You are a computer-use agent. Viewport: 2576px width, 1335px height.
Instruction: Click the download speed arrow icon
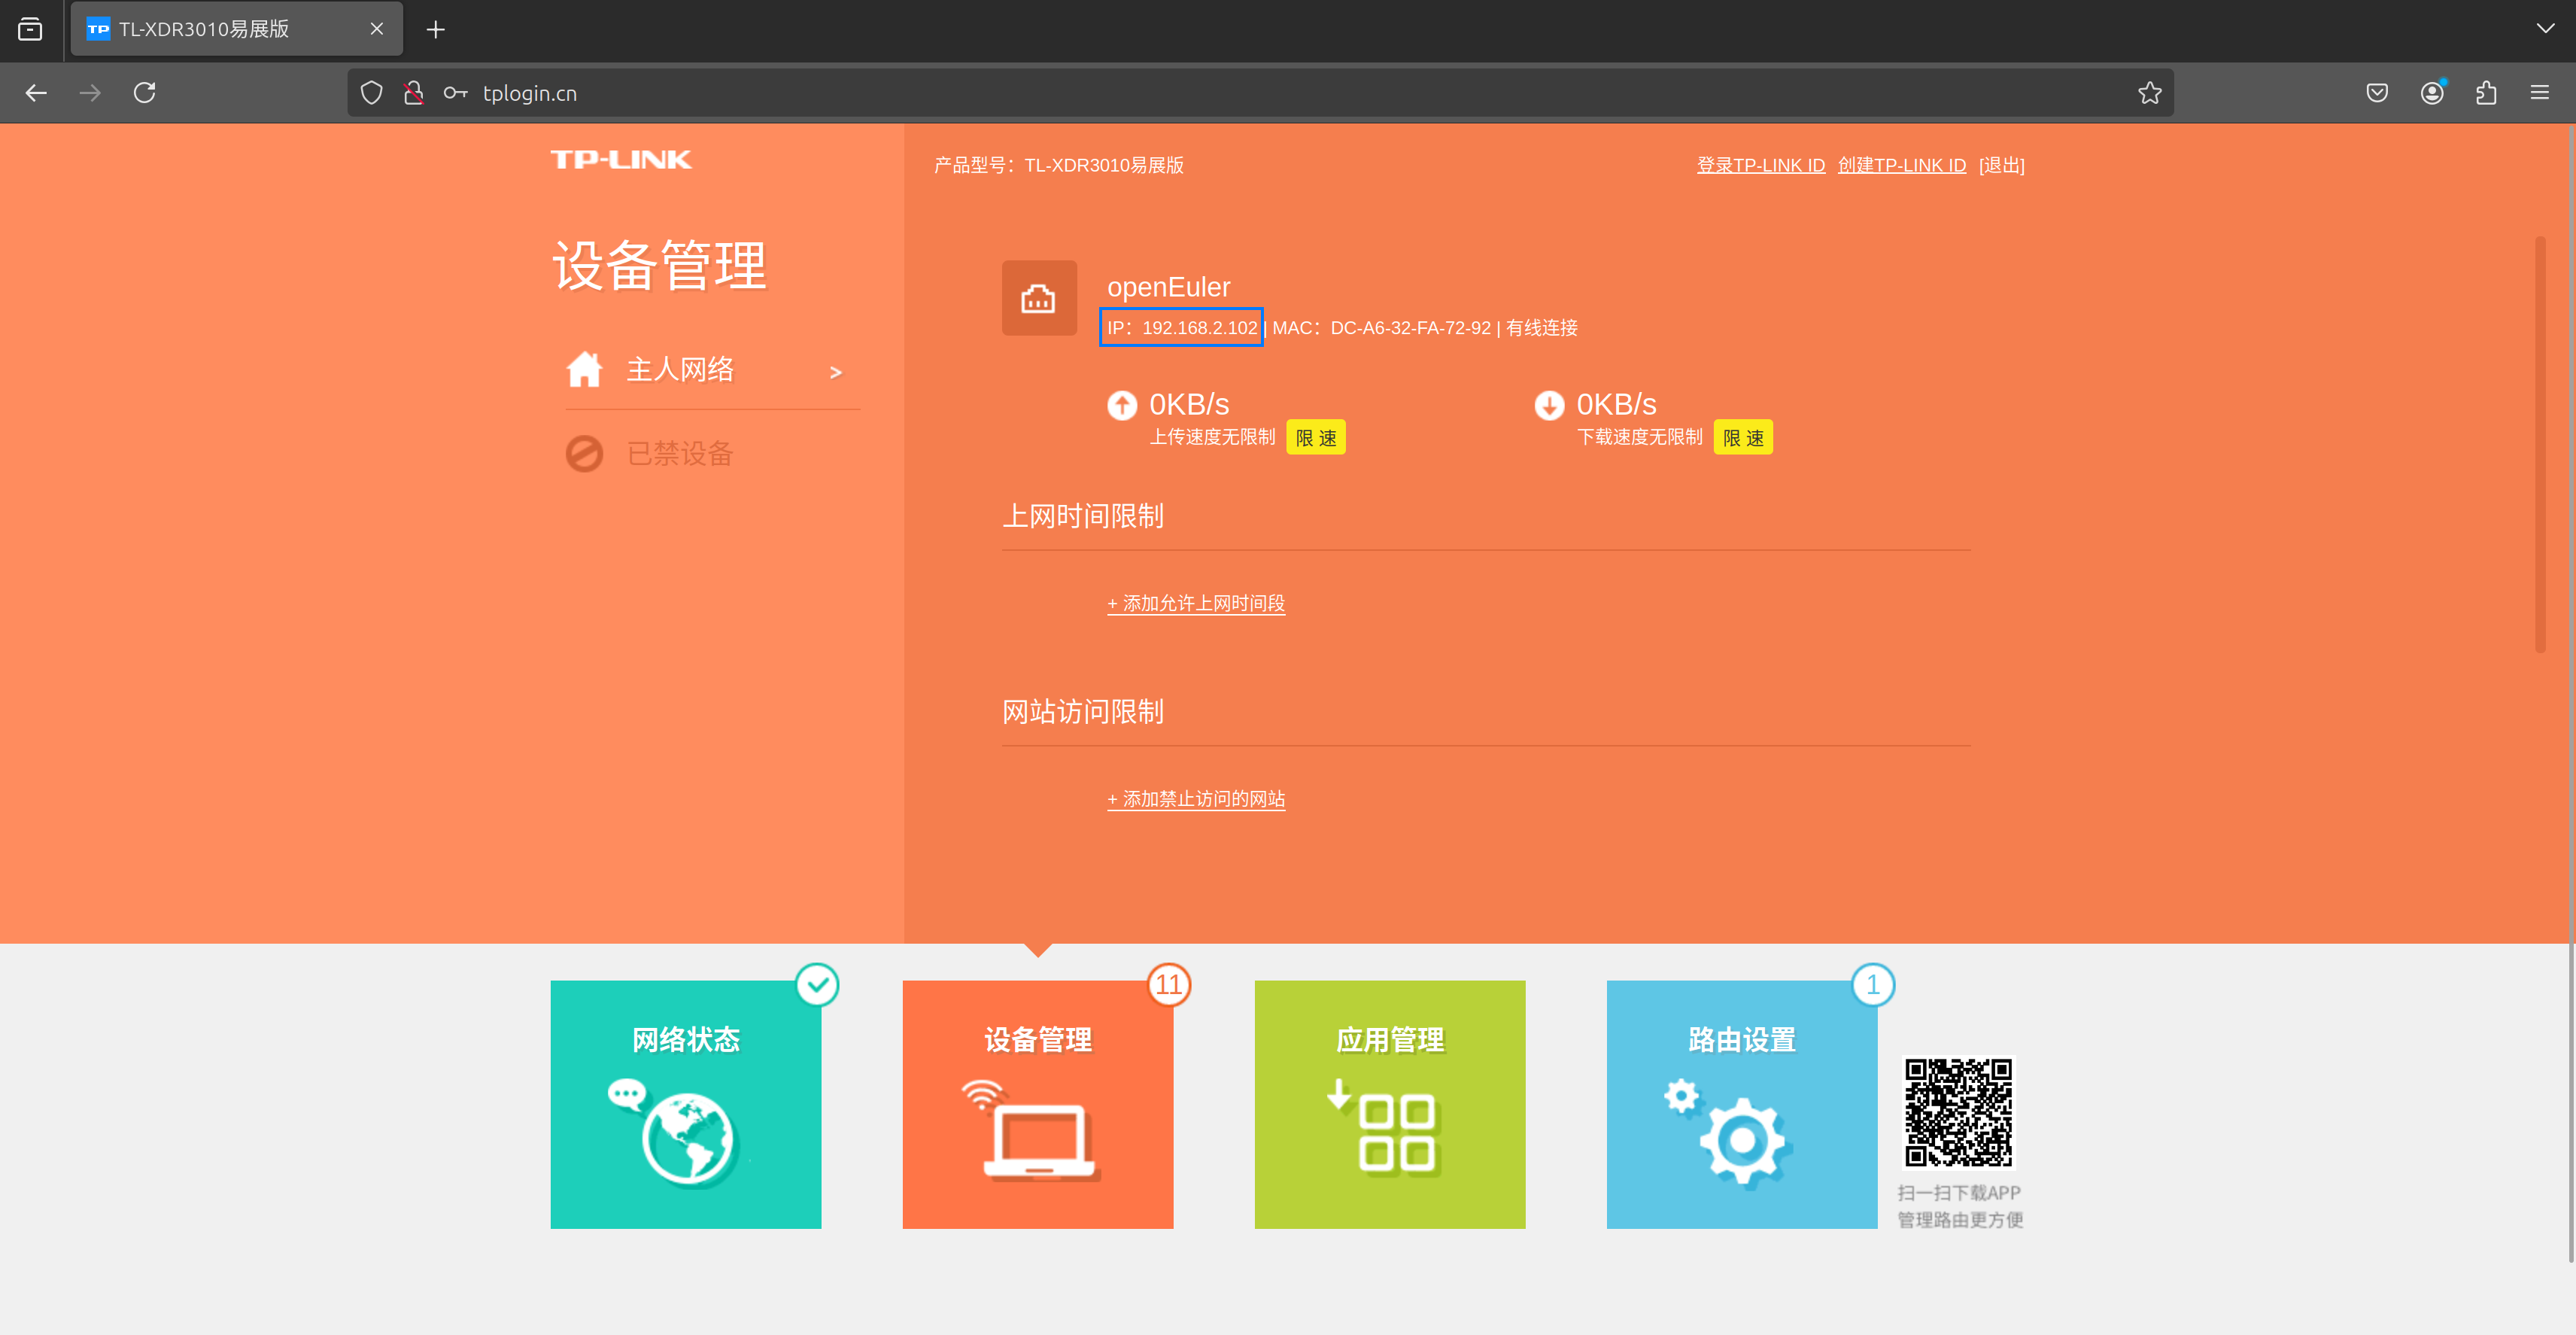coord(1549,405)
